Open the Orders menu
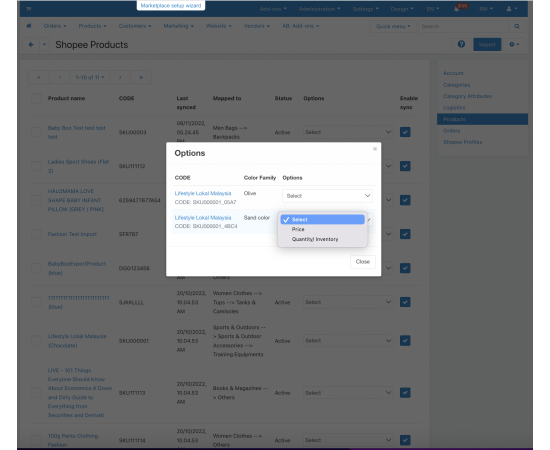Image resolution: width=550 pixels, height=450 pixels. 55,26
